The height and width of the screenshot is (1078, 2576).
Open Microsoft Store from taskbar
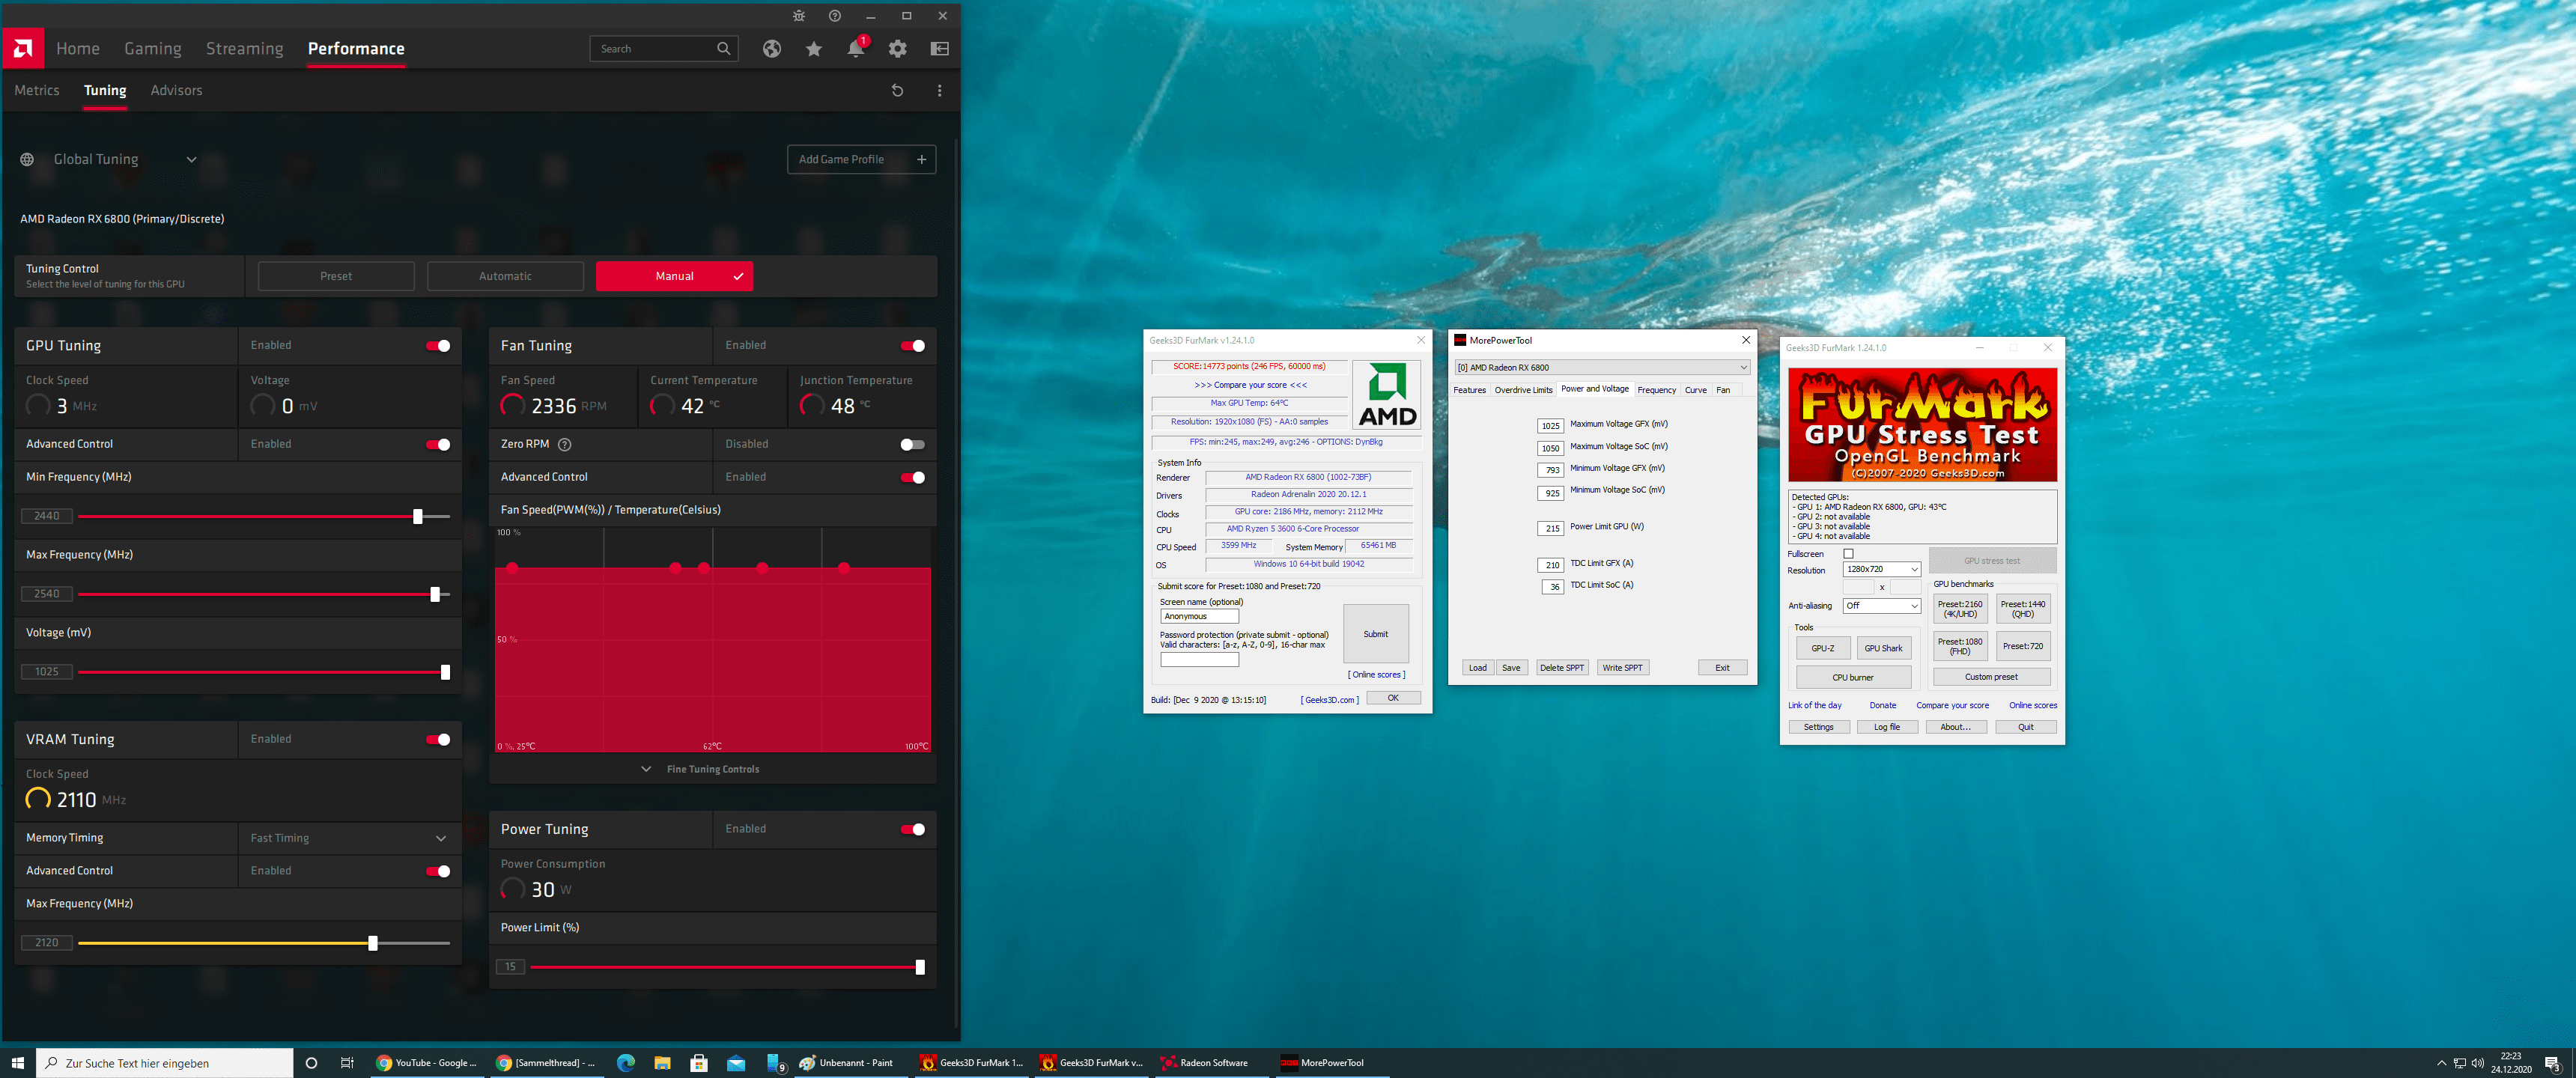click(x=699, y=1062)
